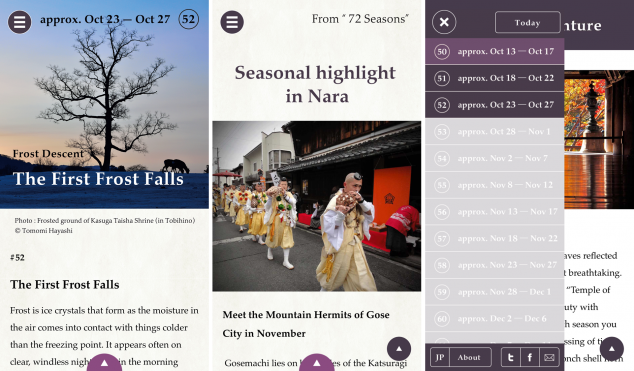Open the hamburger menu on Frost Descent screen
The image size is (634, 371).
(x=19, y=22)
